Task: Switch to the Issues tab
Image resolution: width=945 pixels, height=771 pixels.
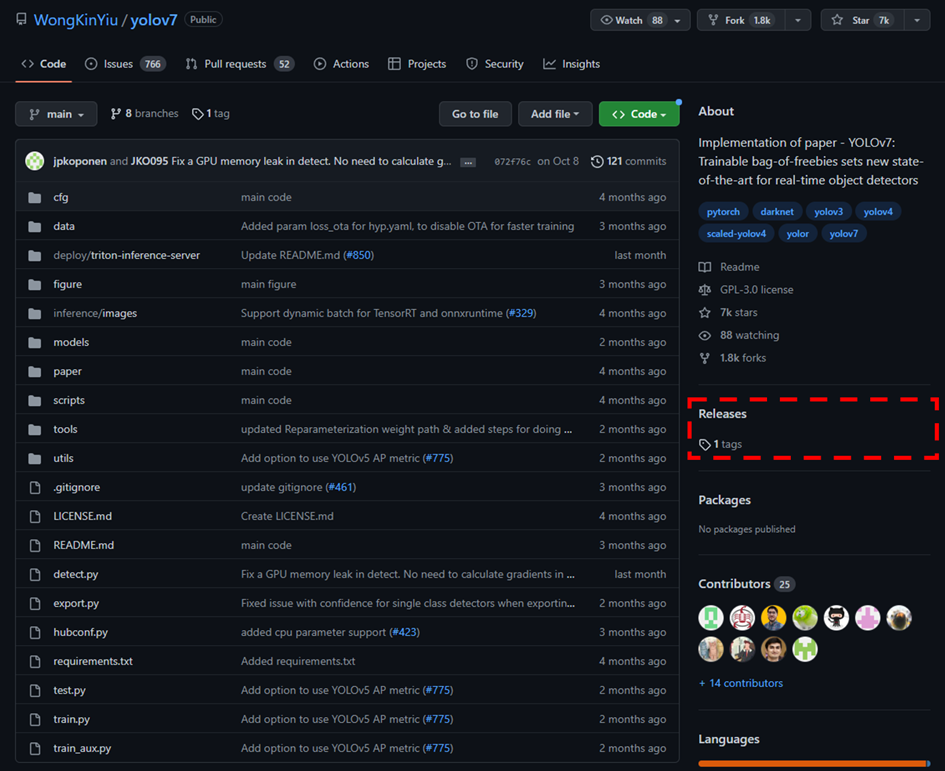Action: (x=125, y=64)
